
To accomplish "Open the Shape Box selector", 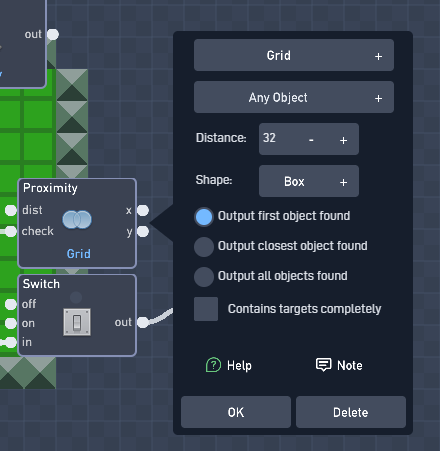I will [309, 181].
